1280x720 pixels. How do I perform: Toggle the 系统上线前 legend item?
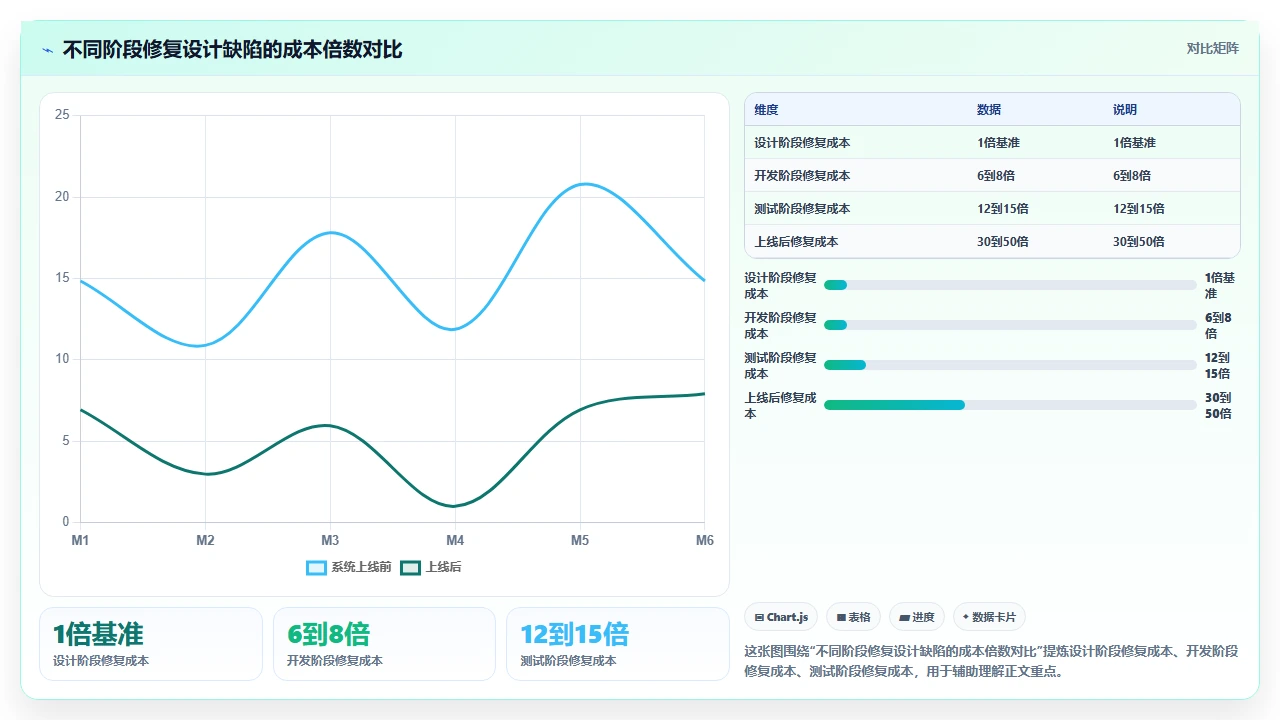349,567
